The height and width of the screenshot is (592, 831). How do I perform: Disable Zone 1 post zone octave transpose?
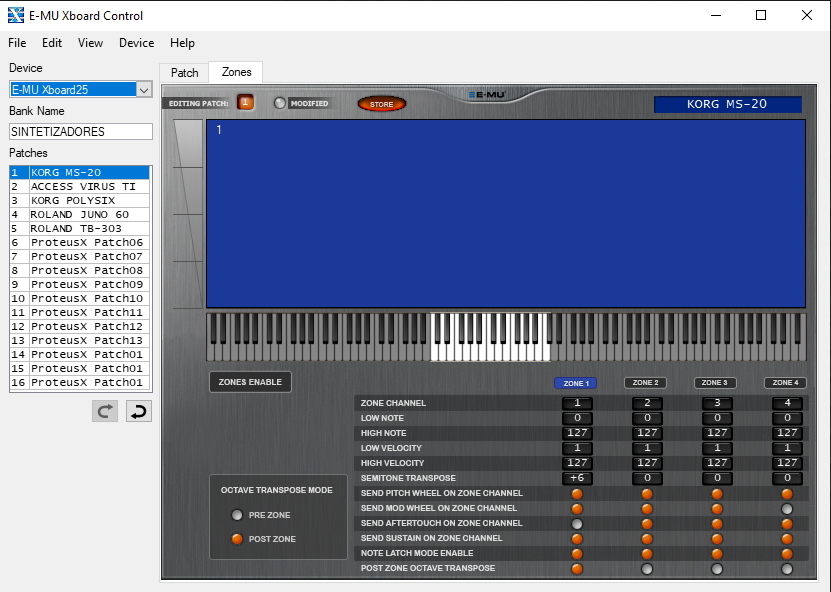point(577,569)
